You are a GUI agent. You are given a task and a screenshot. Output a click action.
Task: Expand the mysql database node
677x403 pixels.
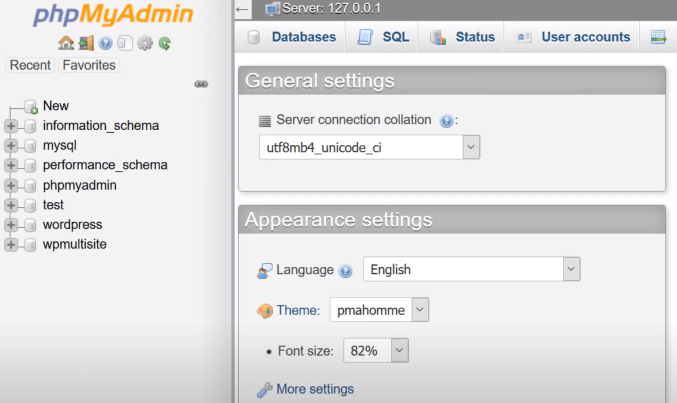(x=11, y=146)
